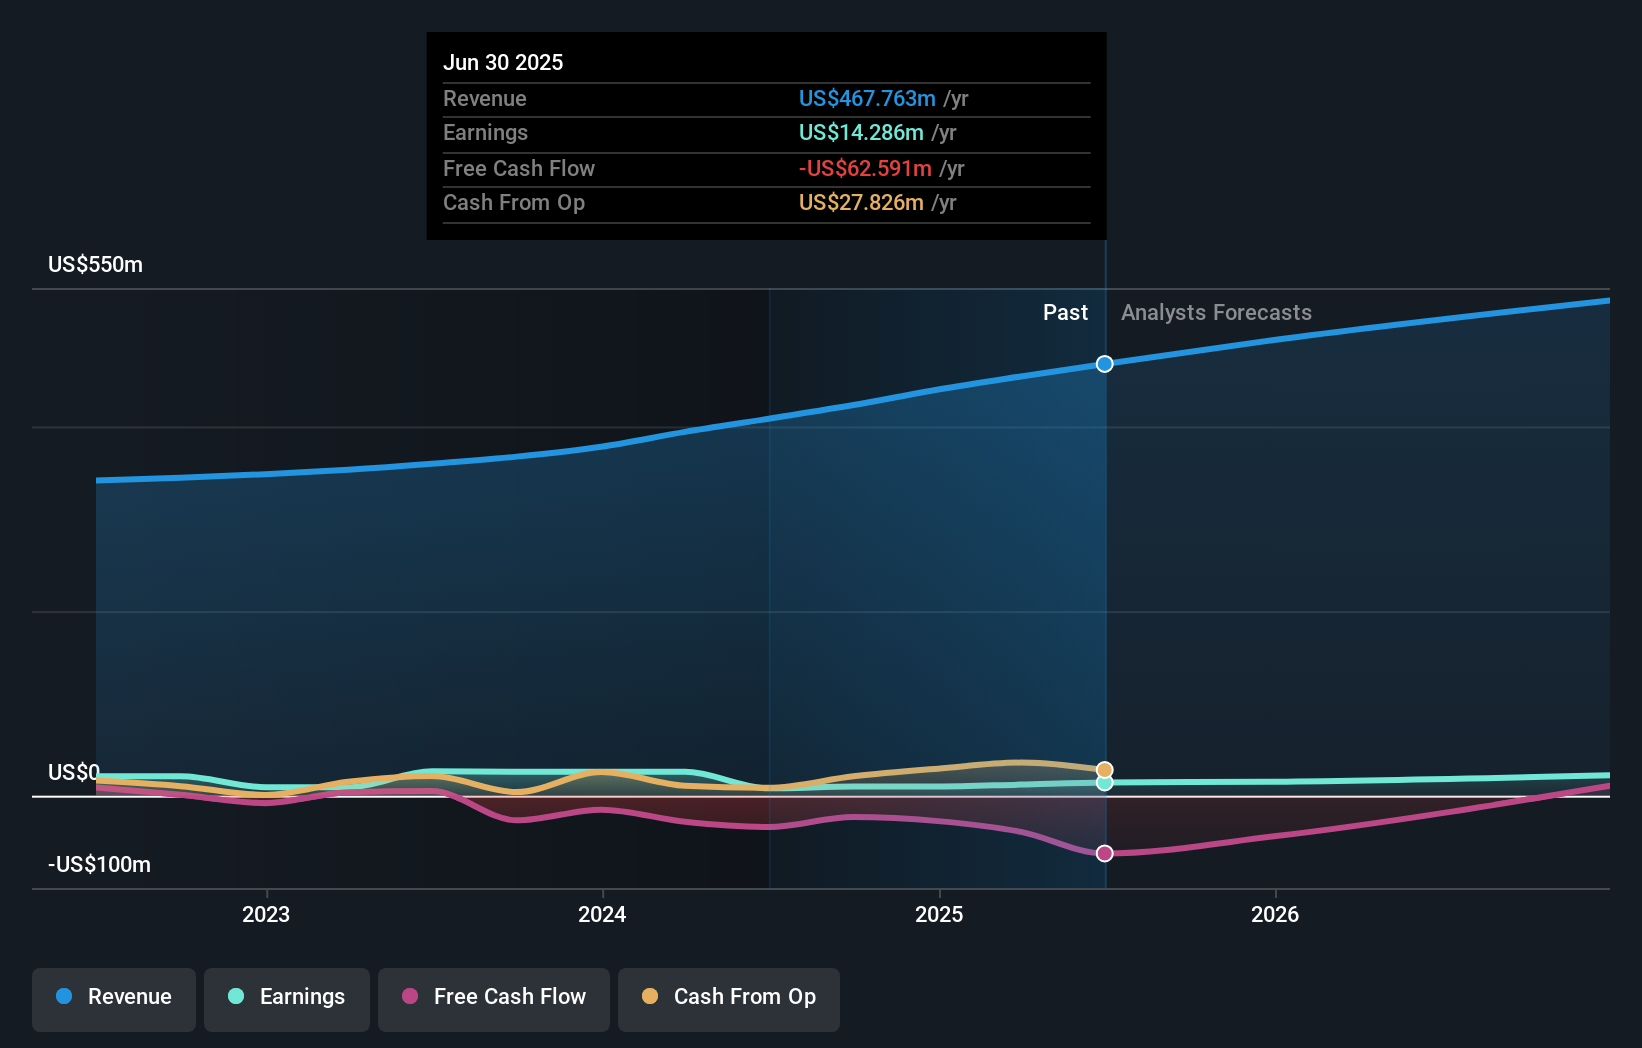Click the blue Revenue legend dot
Image resolution: width=1642 pixels, height=1048 pixels.
[x=64, y=997]
